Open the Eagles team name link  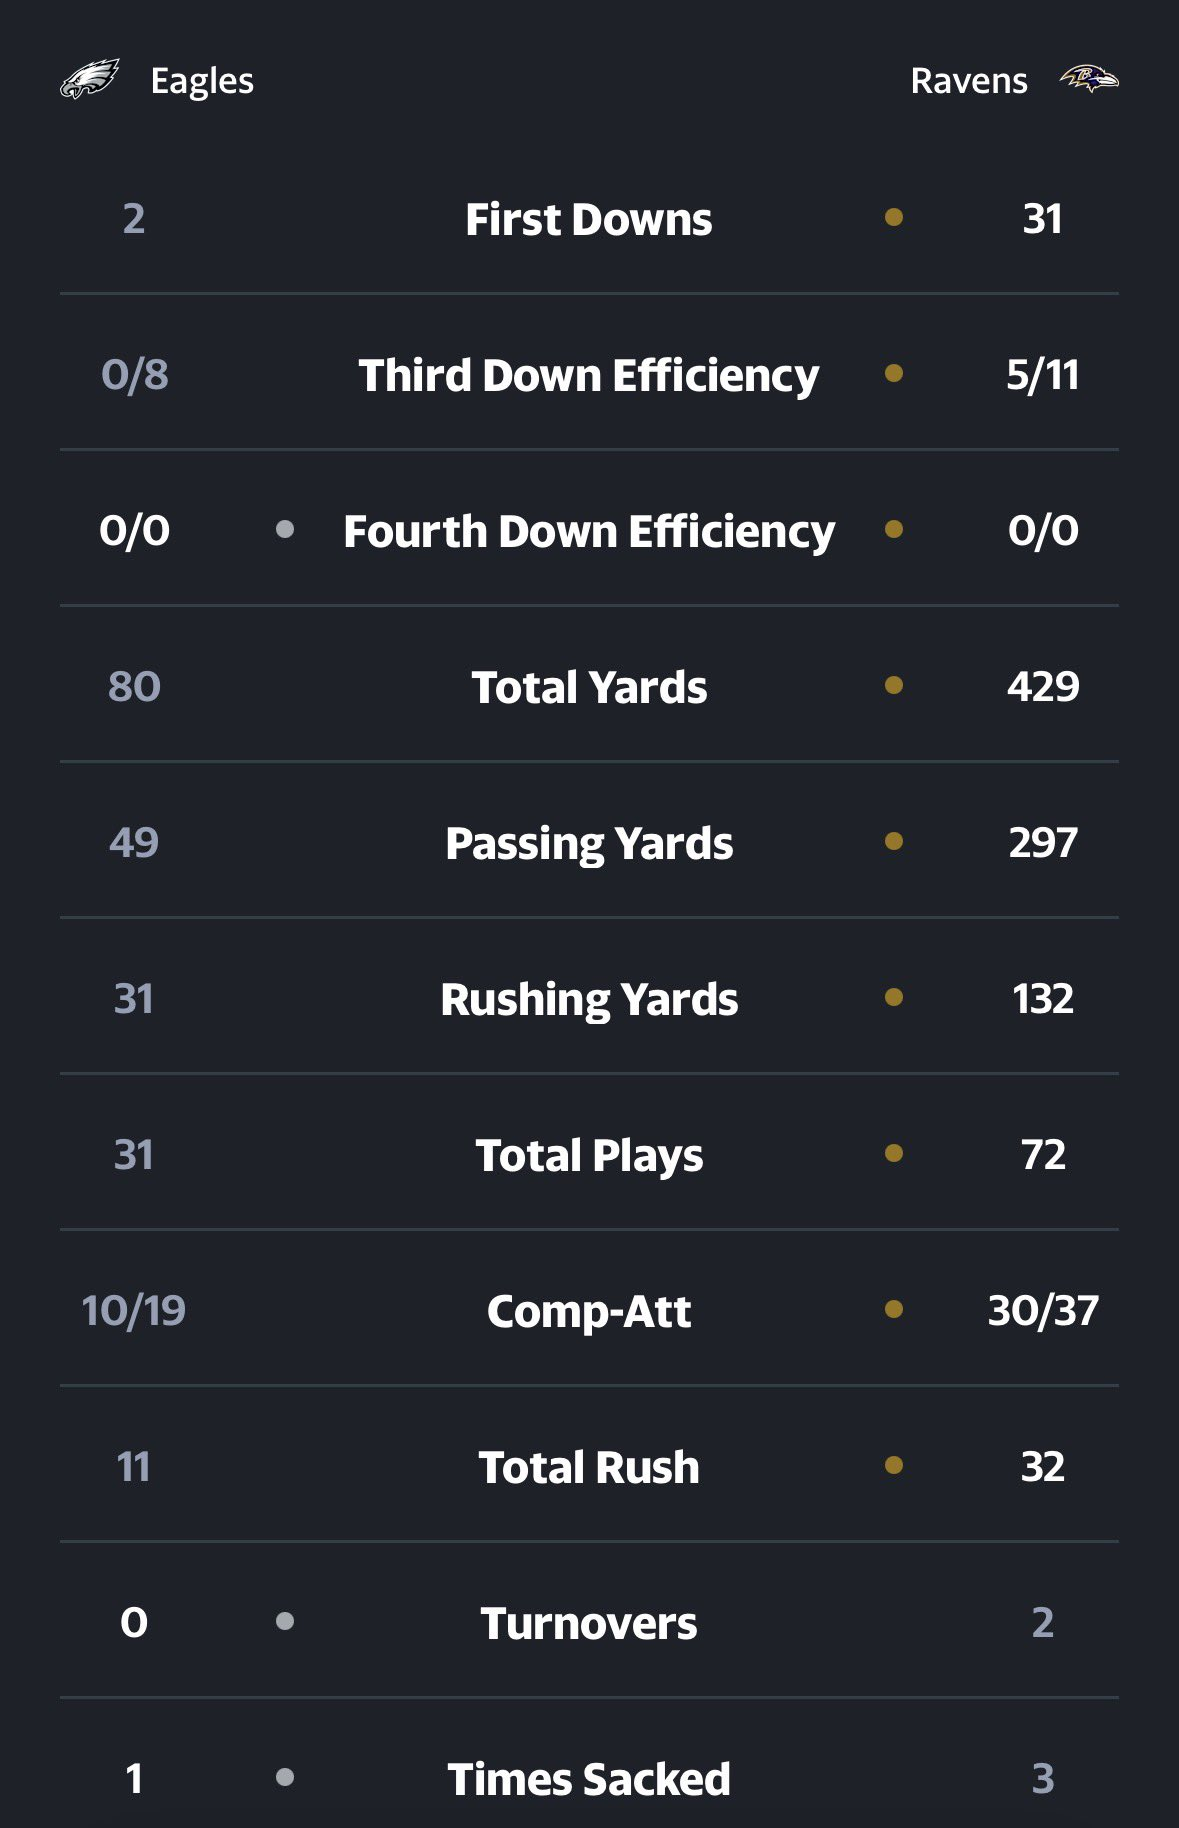pyautogui.click(x=202, y=81)
